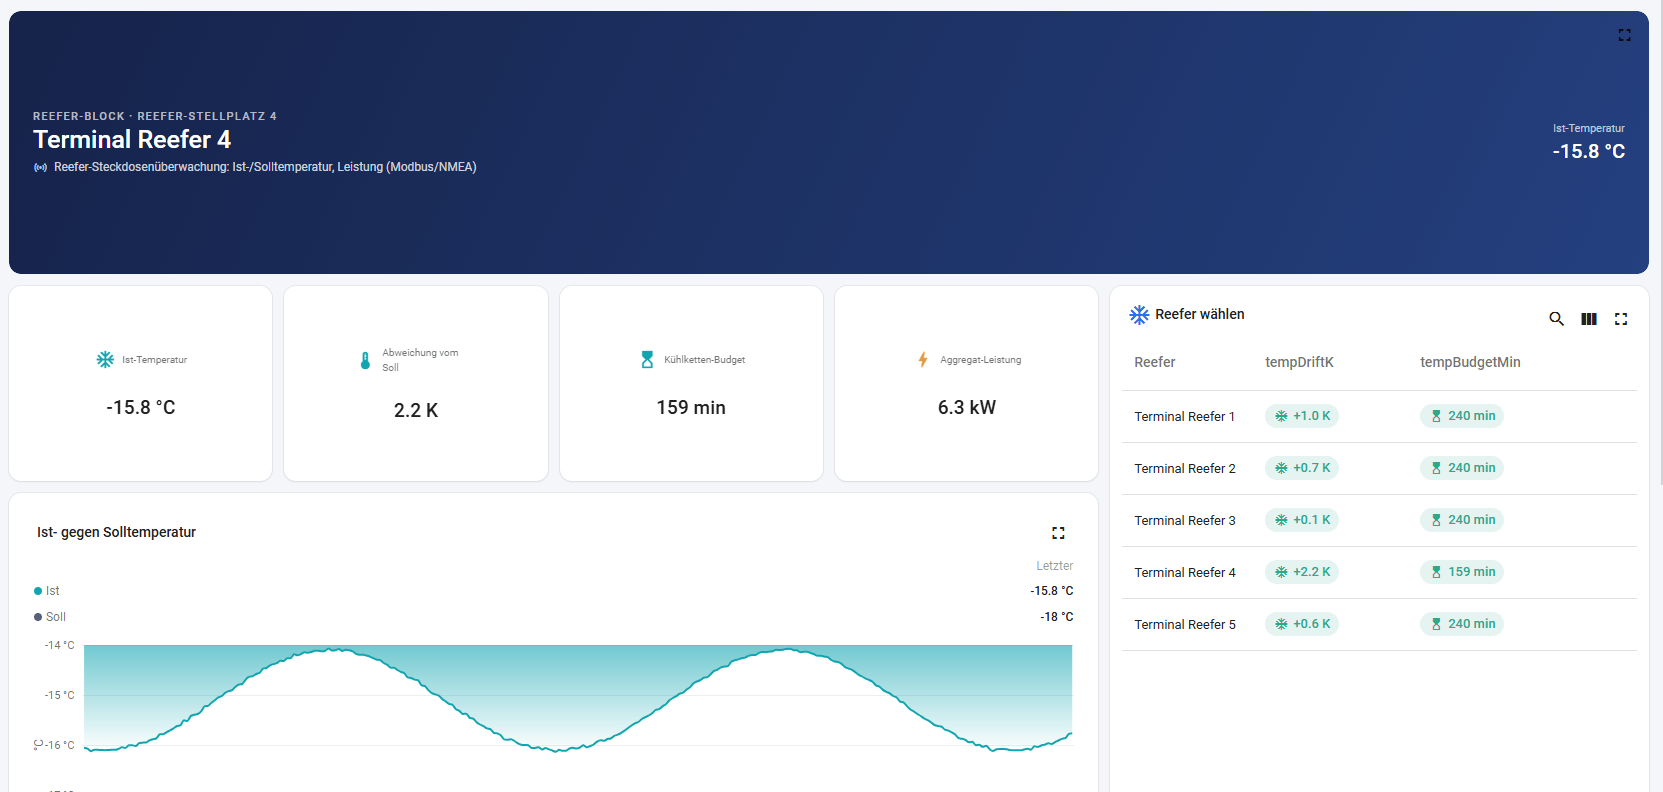Select Terminal Reefer 1 row

pyautogui.click(x=1379, y=416)
